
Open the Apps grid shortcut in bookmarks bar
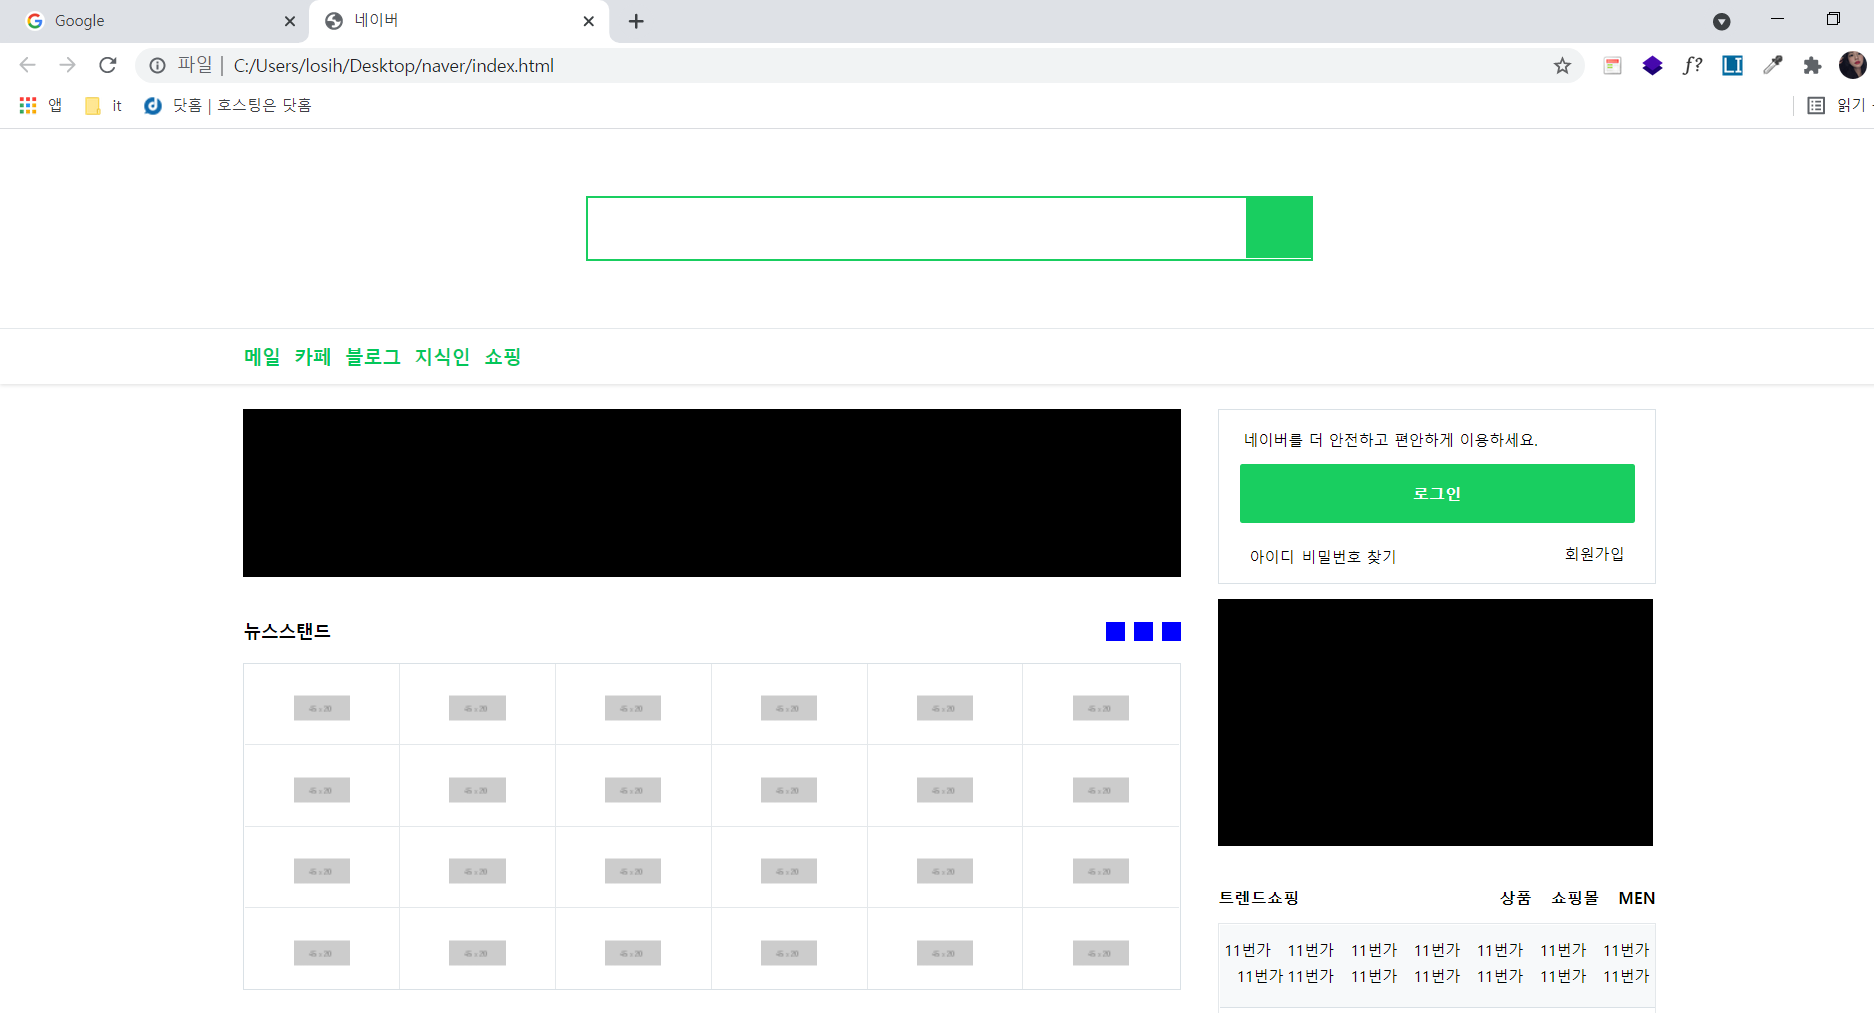point(40,105)
